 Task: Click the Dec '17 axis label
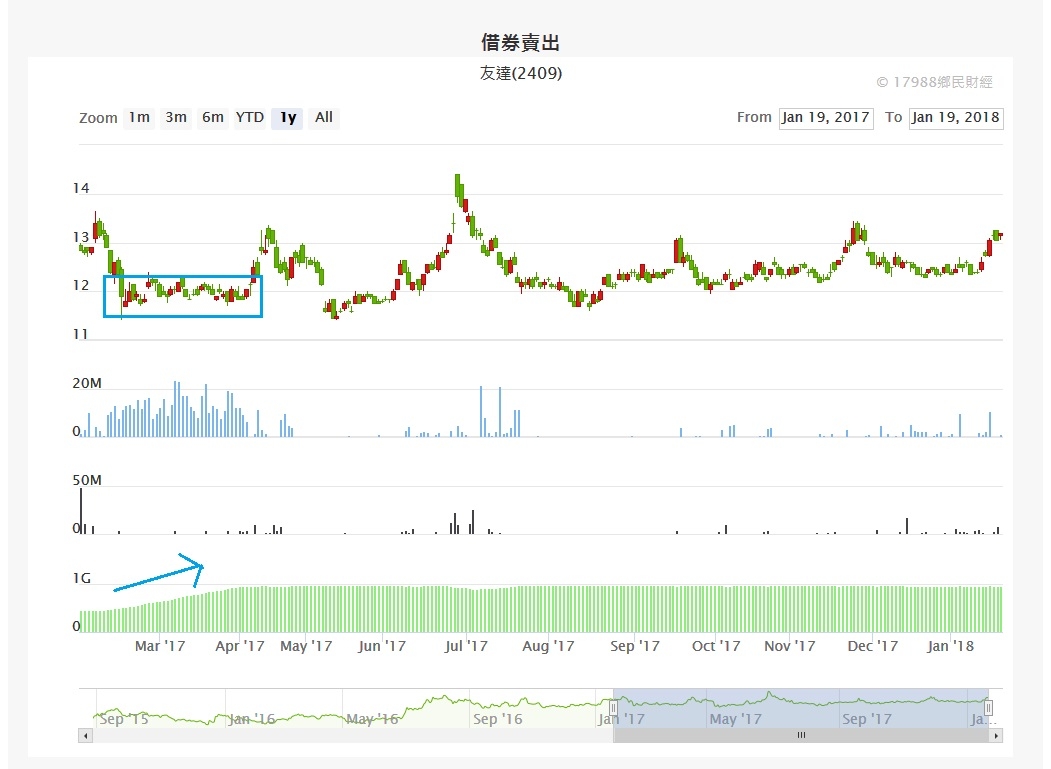[x=872, y=646]
